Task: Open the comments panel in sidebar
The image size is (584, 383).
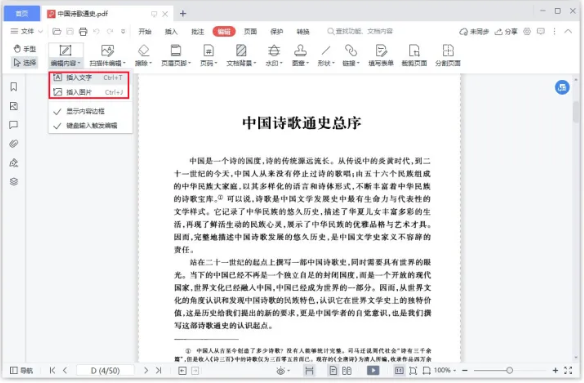Action: coord(14,125)
